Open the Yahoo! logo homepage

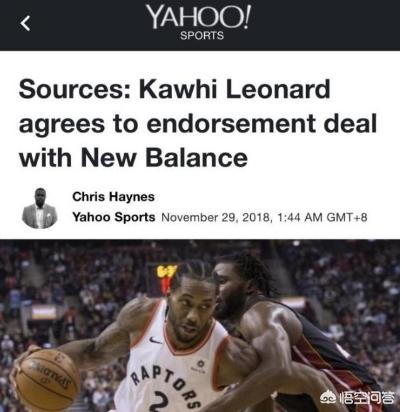pyautogui.click(x=198, y=17)
